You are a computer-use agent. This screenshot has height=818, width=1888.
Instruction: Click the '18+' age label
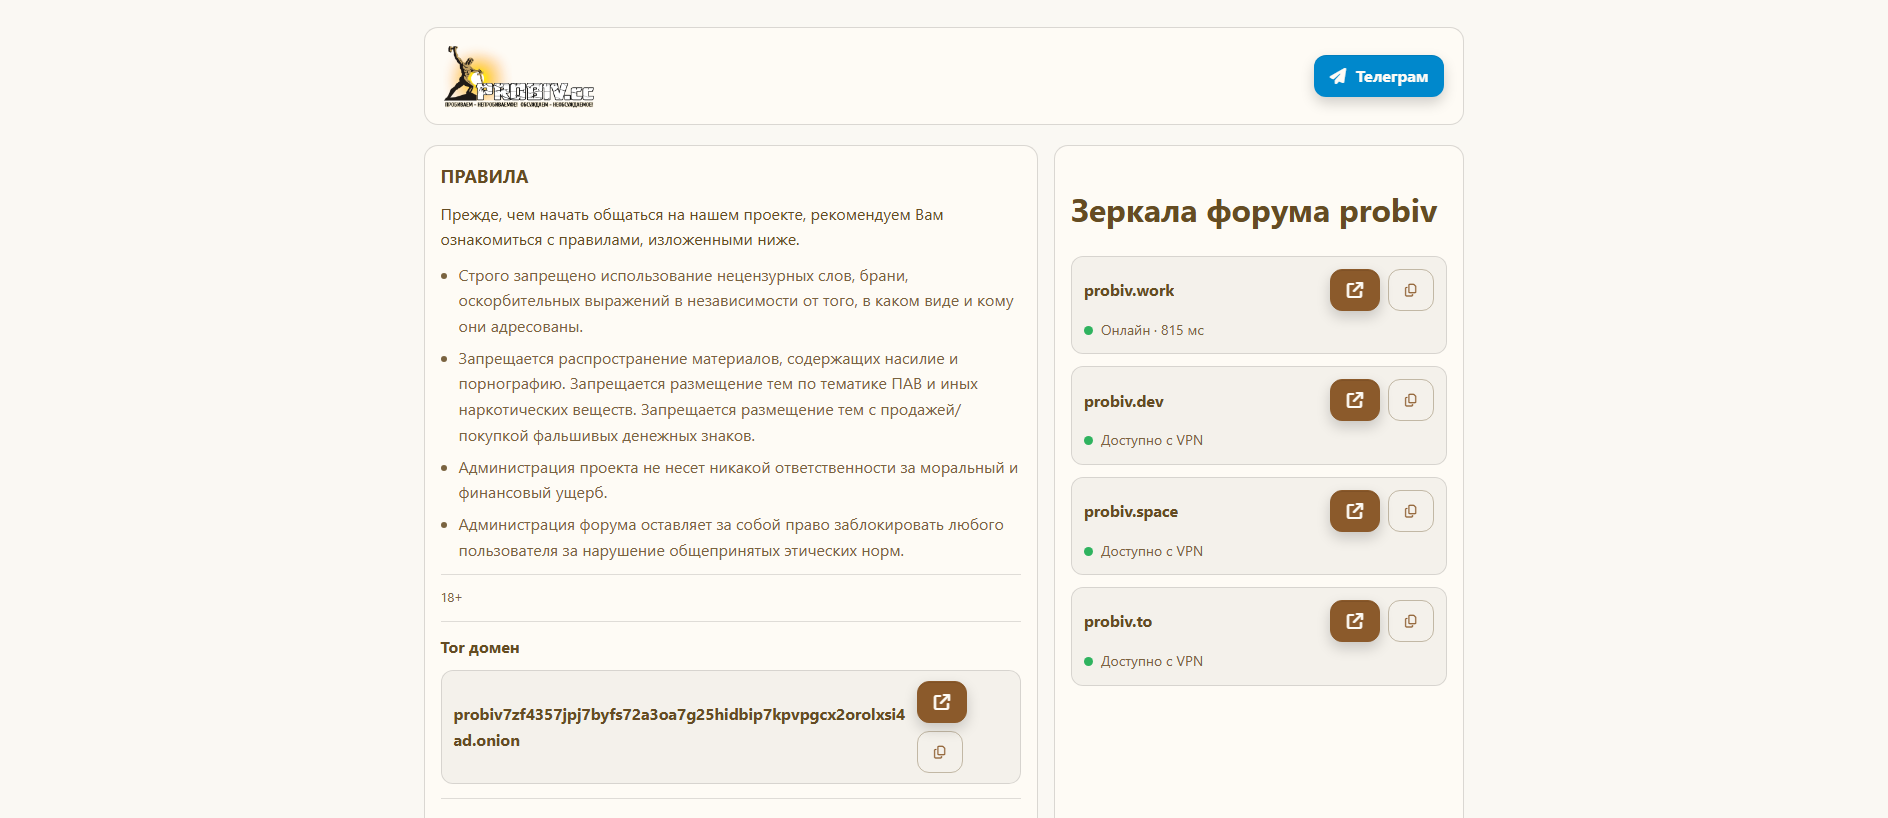click(451, 598)
